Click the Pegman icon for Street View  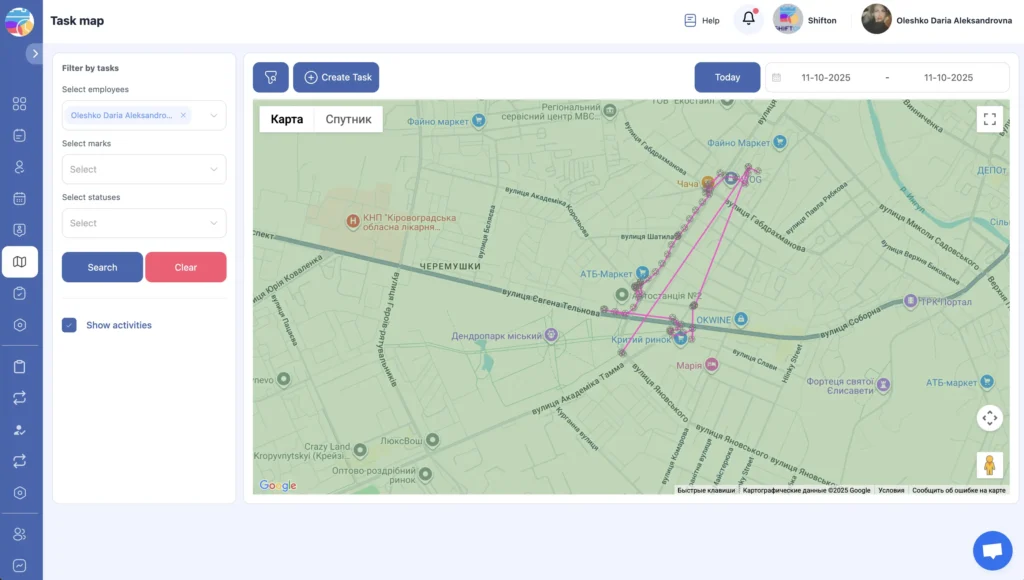point(989,464)
